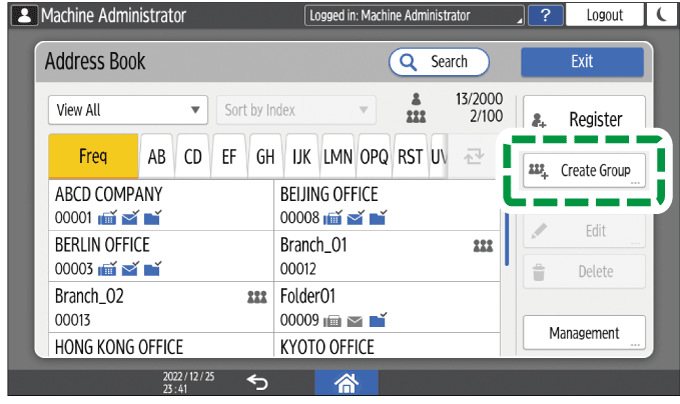Click the blue Exit button
Viewport: 680px width, 404px height.
pos(582,62)
